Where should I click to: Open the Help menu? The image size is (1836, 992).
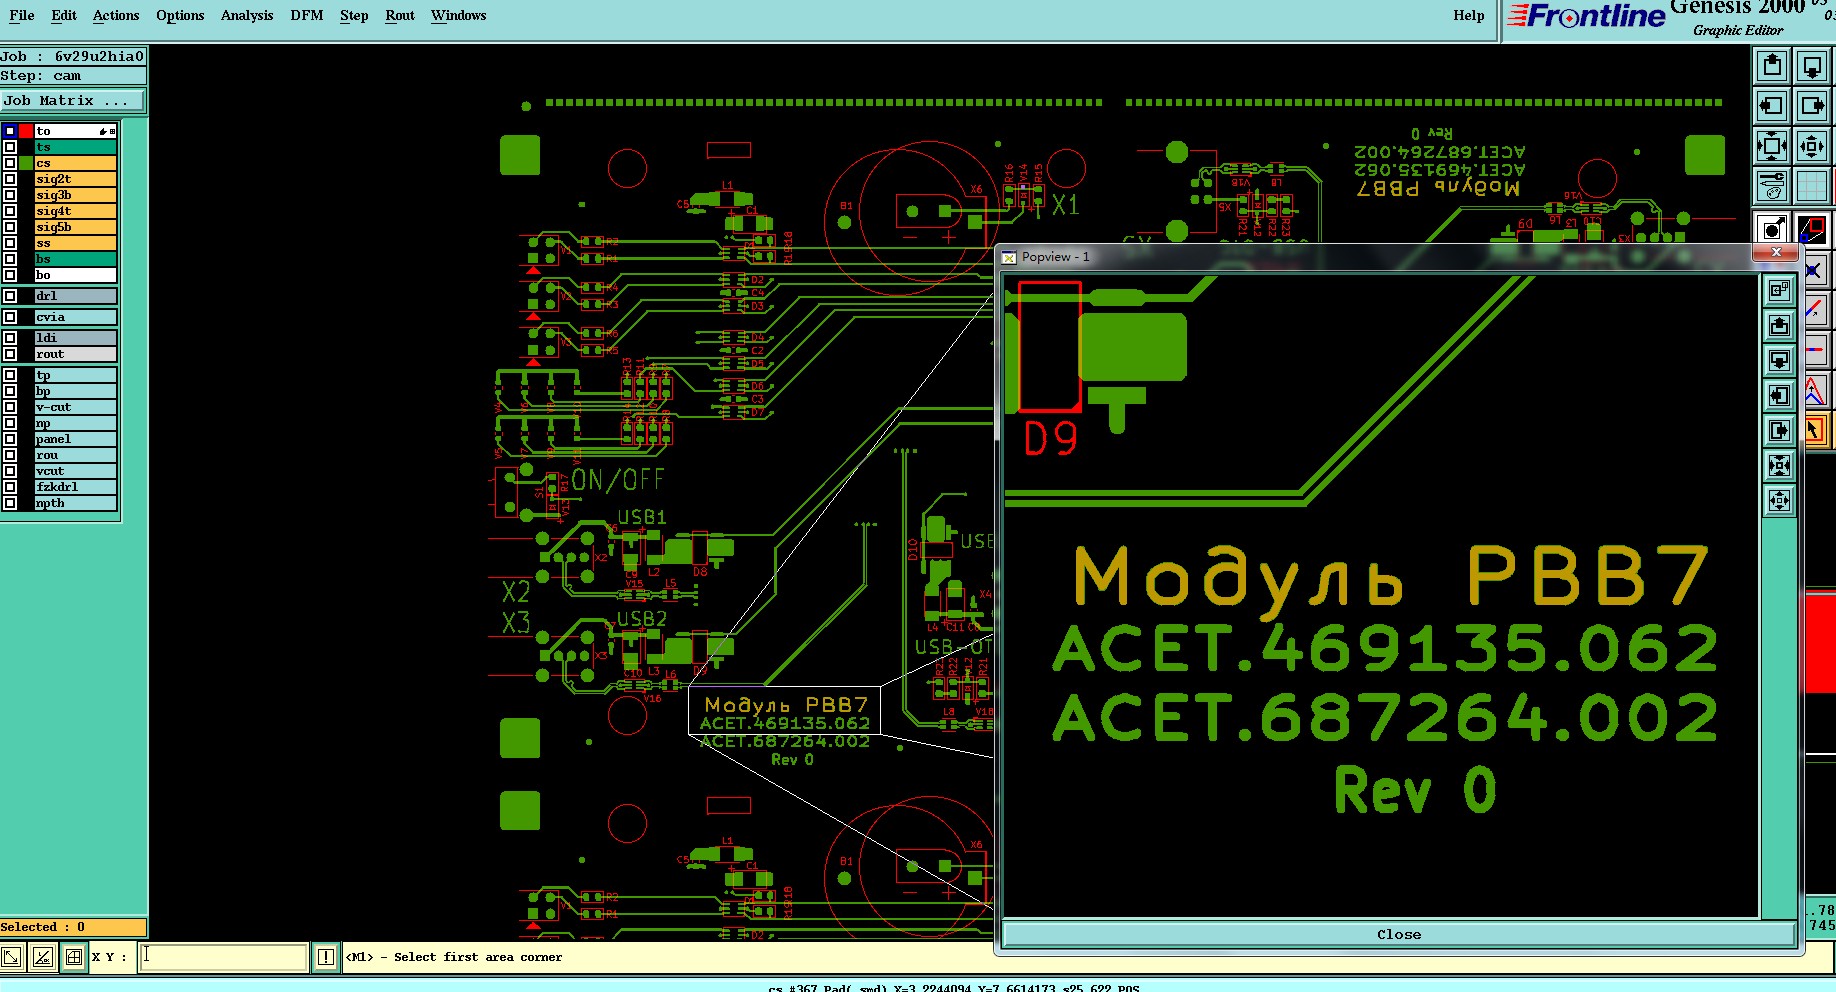click(1469, 15)
